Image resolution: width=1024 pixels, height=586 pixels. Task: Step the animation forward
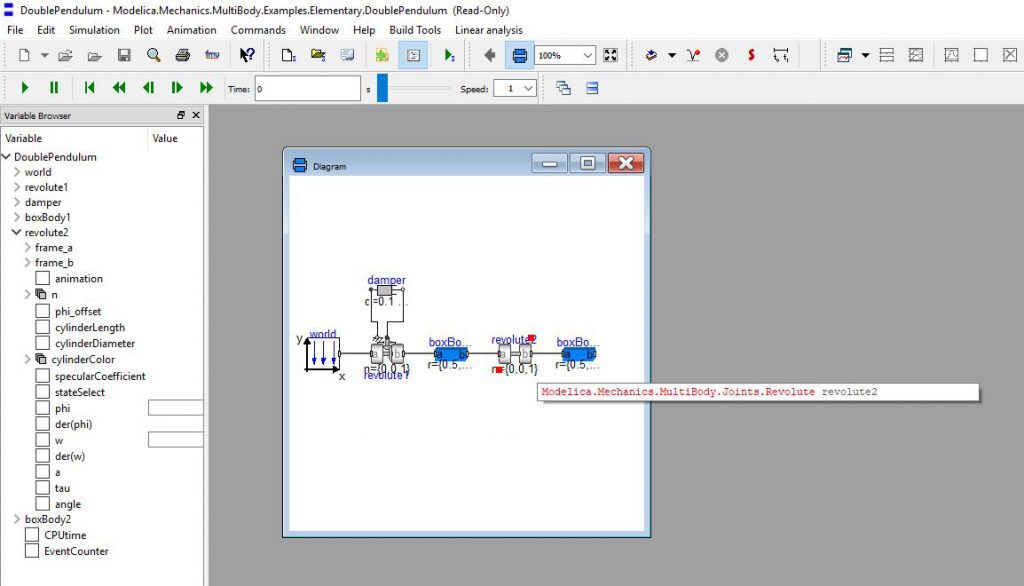pos(177,88)
